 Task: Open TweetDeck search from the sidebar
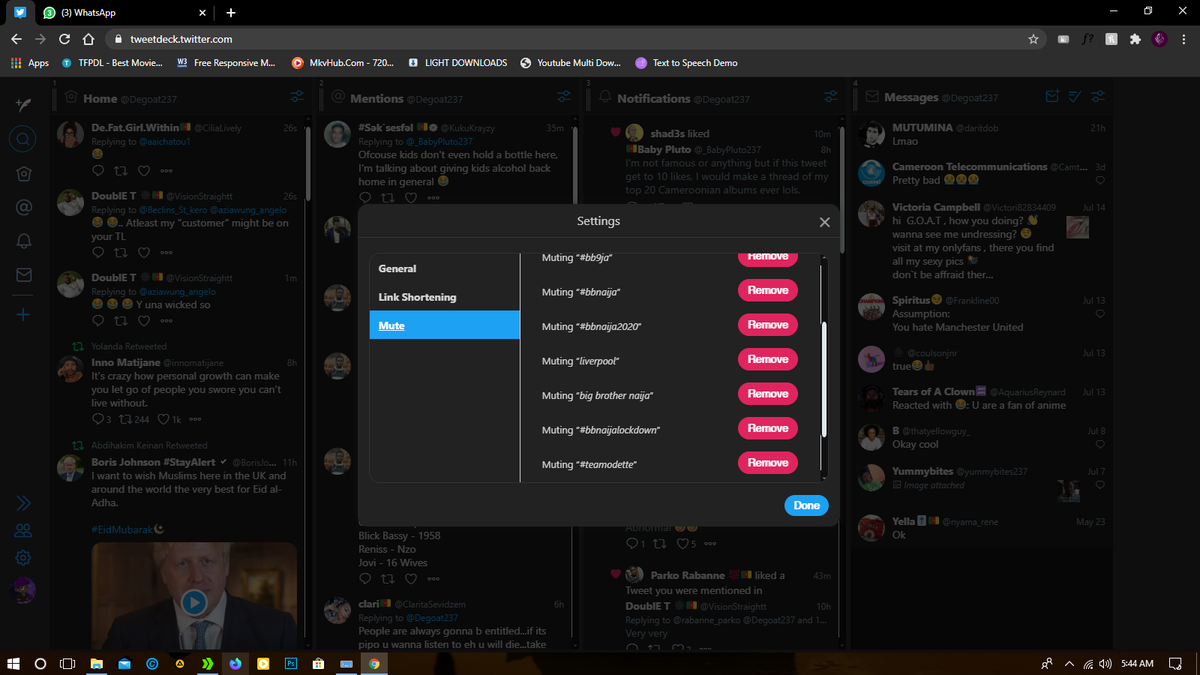(x=24, y=138)
